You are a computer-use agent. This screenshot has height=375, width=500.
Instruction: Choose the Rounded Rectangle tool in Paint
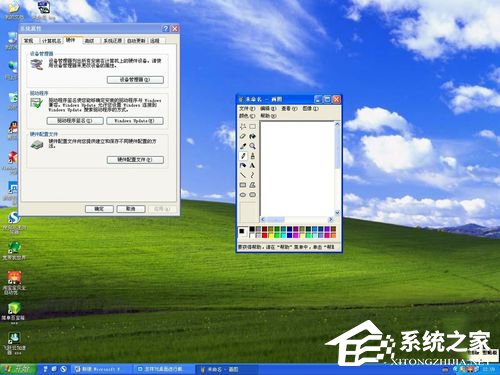pos(253,195)
